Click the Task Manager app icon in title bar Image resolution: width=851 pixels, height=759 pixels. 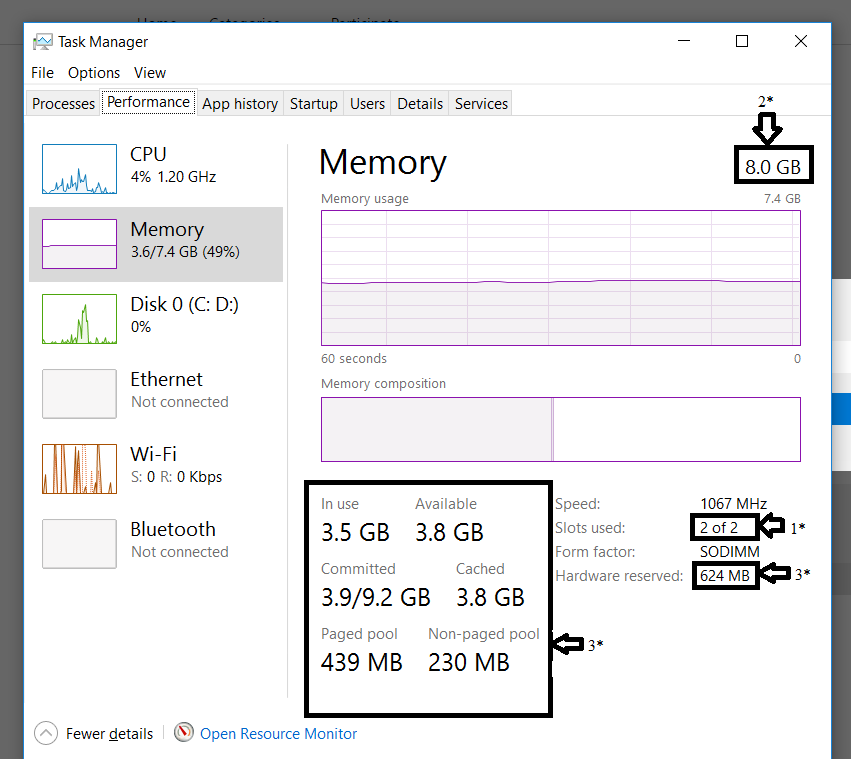[43, 42]
